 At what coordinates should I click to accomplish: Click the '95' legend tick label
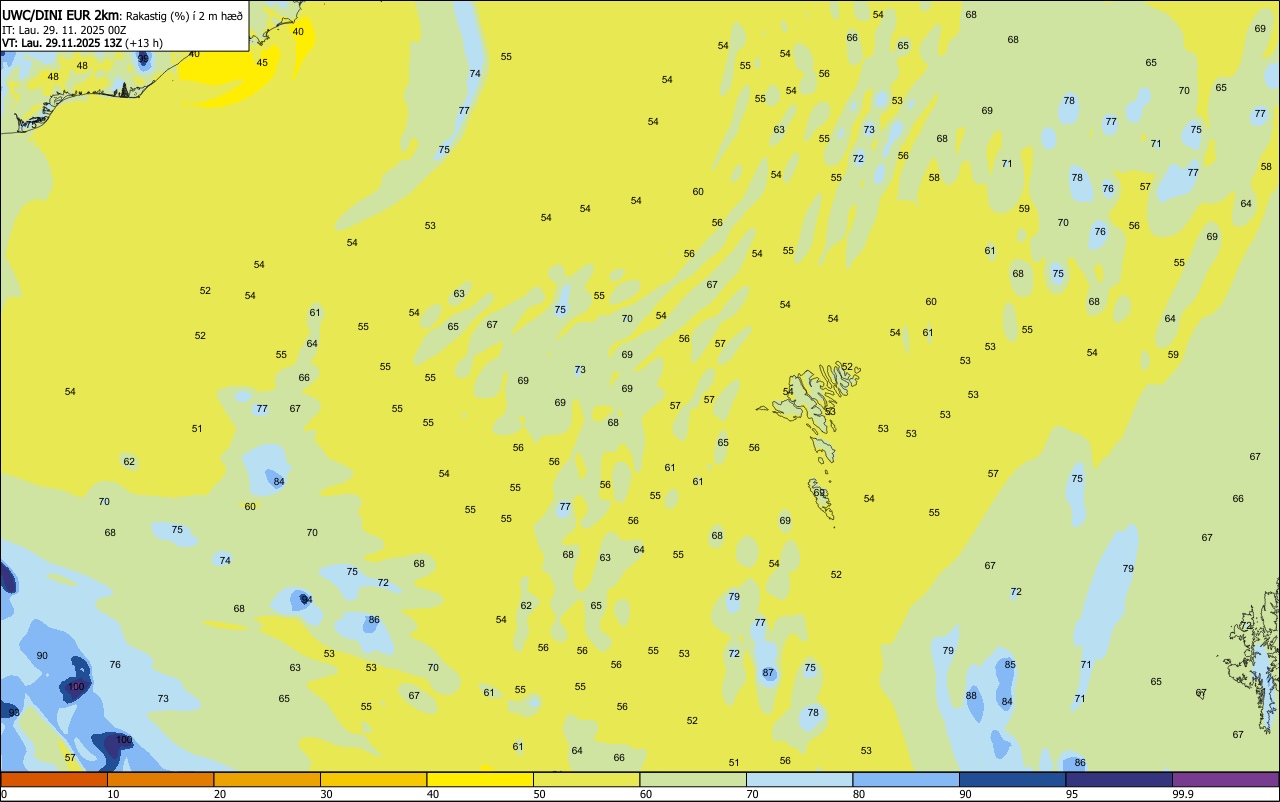(x=1072, y=794)
